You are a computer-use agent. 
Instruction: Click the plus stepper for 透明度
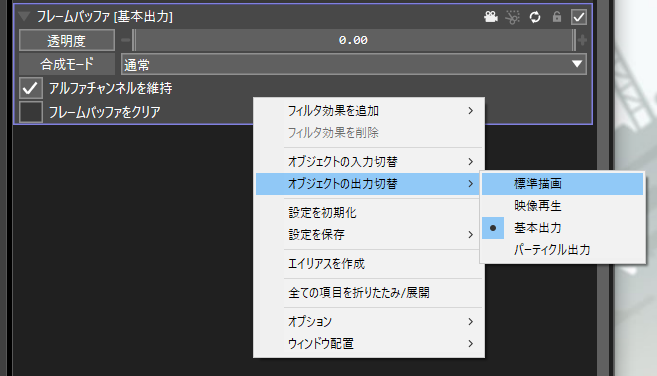point(582,40)
